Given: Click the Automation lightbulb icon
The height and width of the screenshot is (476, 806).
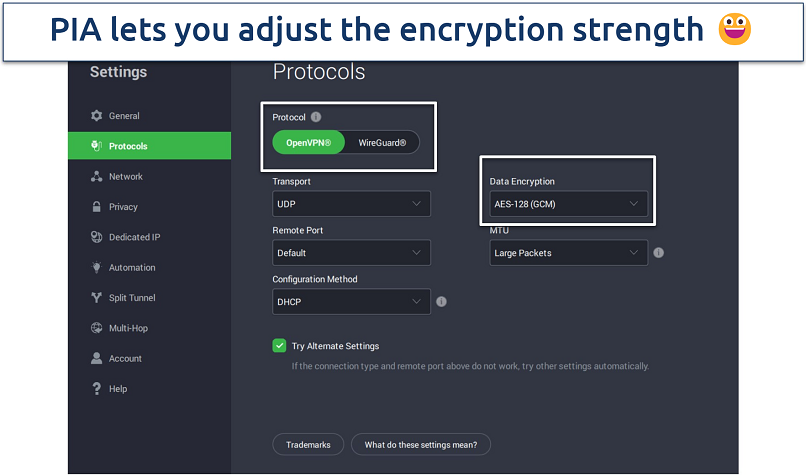Looking at the screenshot, I should point(97,268).
